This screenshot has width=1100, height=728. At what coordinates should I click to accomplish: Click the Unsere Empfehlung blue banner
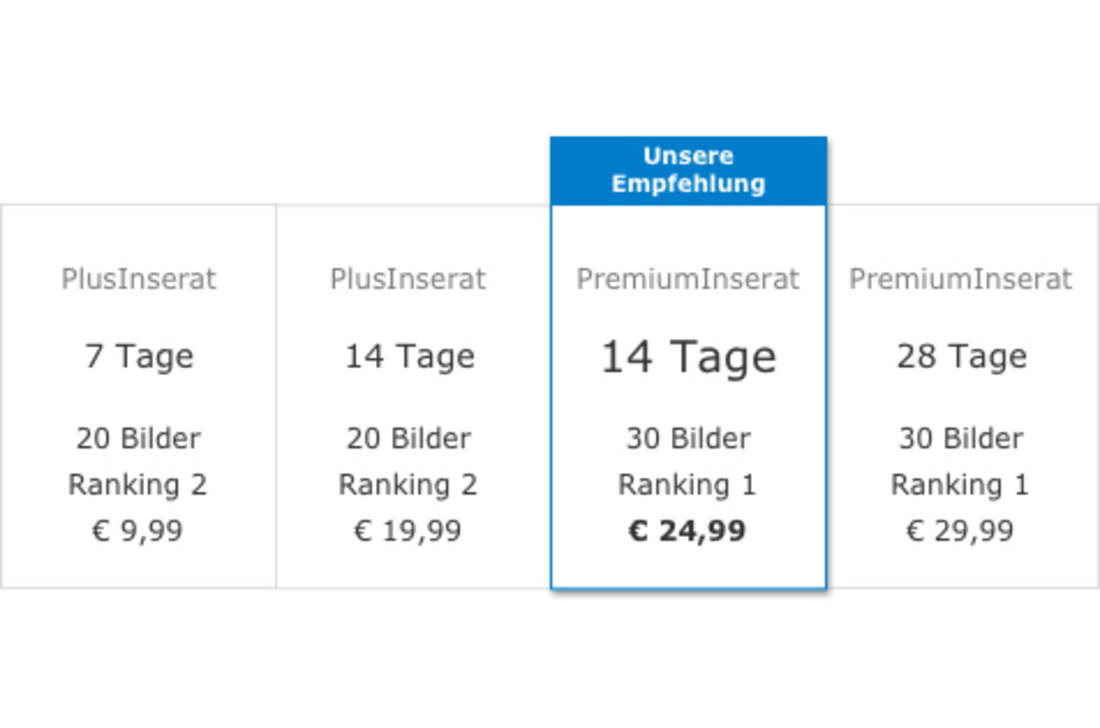point(689,170)
